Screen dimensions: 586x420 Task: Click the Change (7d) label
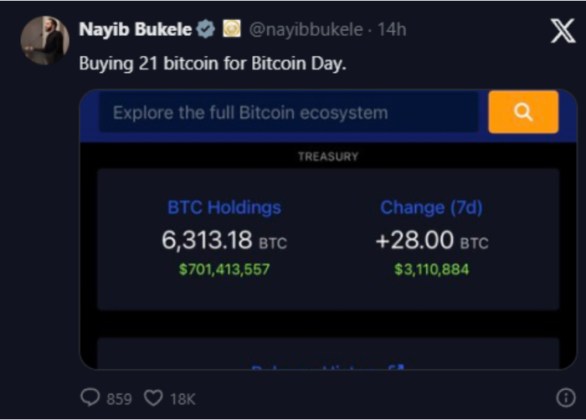coord(431,207)
